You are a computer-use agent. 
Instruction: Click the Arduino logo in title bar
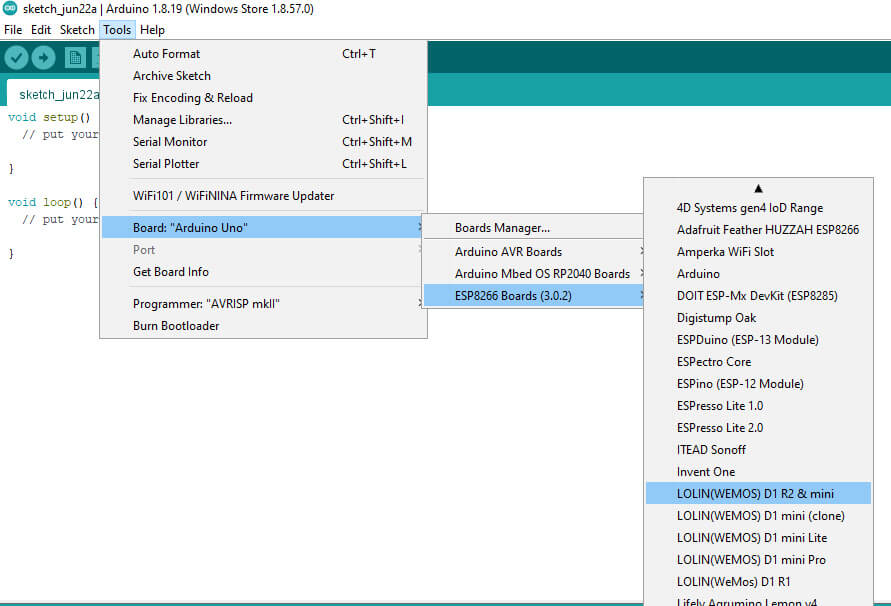tap(10, 9)
